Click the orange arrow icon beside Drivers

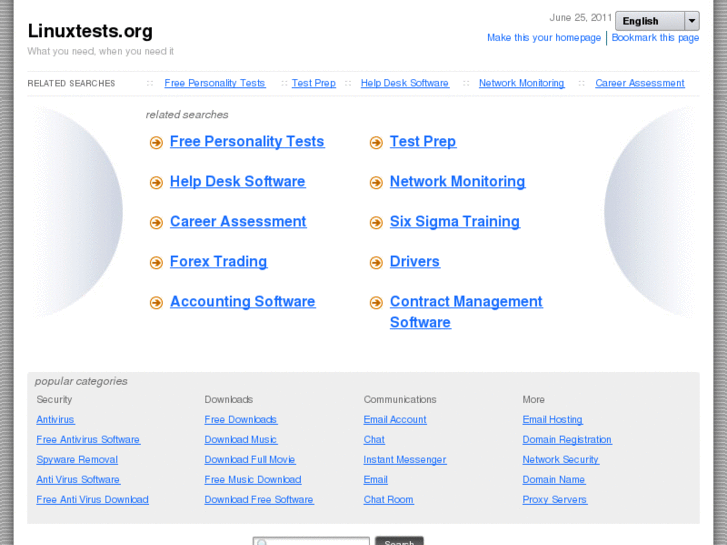tap(376, 263)
